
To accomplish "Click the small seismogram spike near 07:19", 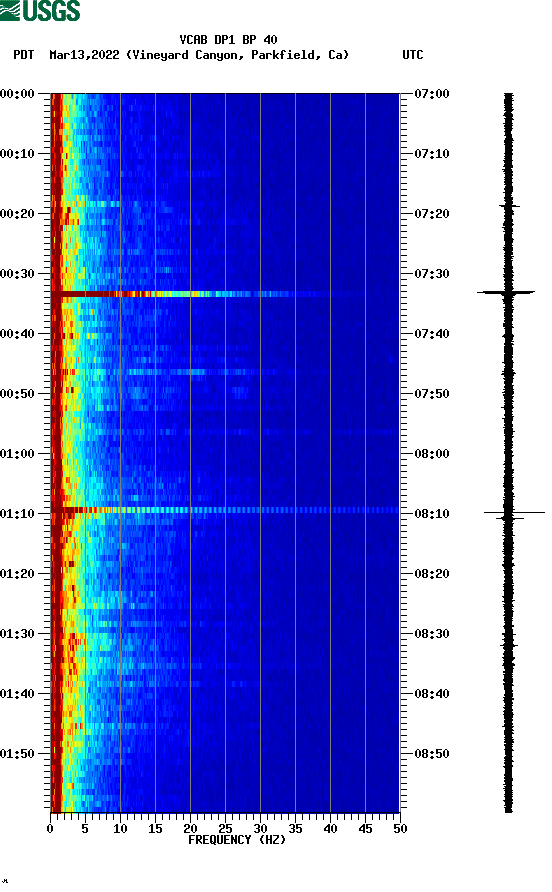I will pos(509,206).
